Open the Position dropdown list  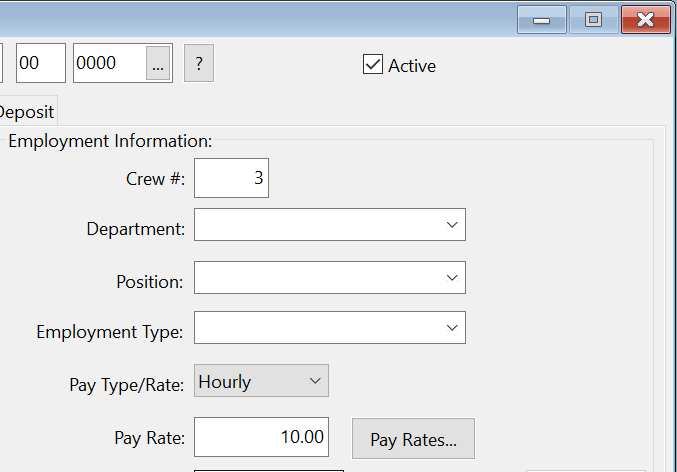pyautogui.click(x=330, y=278)
